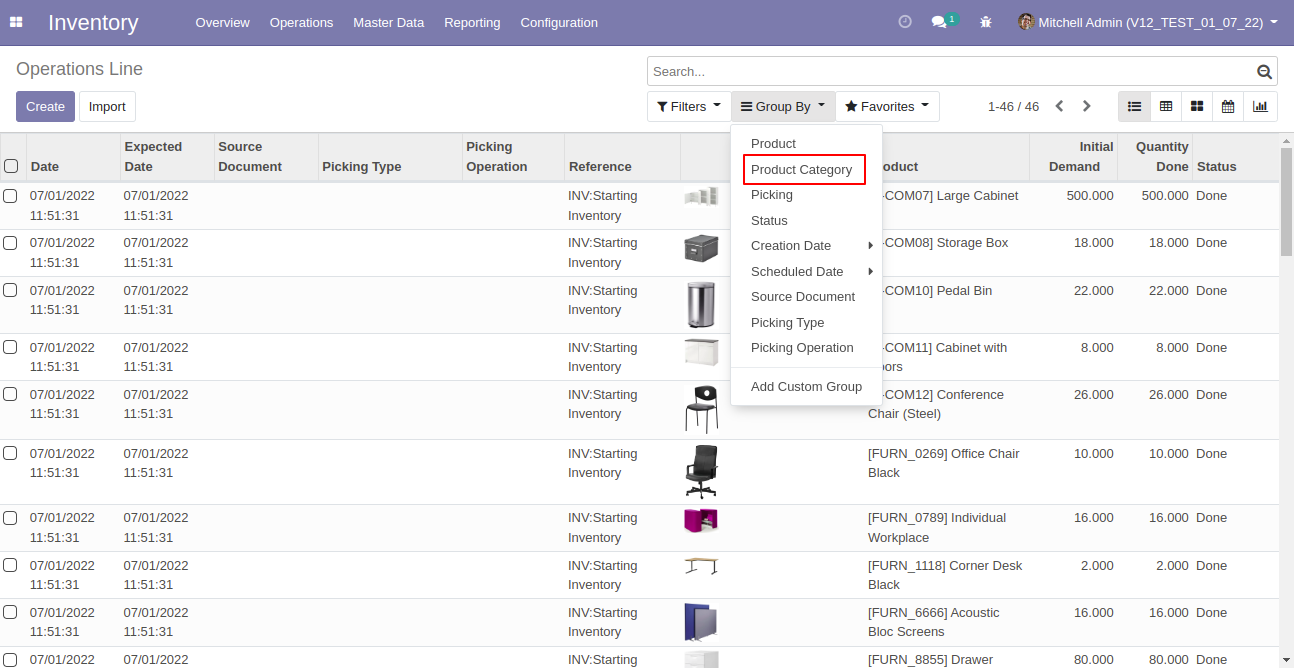Click the Import button

(x=107, y=106)
